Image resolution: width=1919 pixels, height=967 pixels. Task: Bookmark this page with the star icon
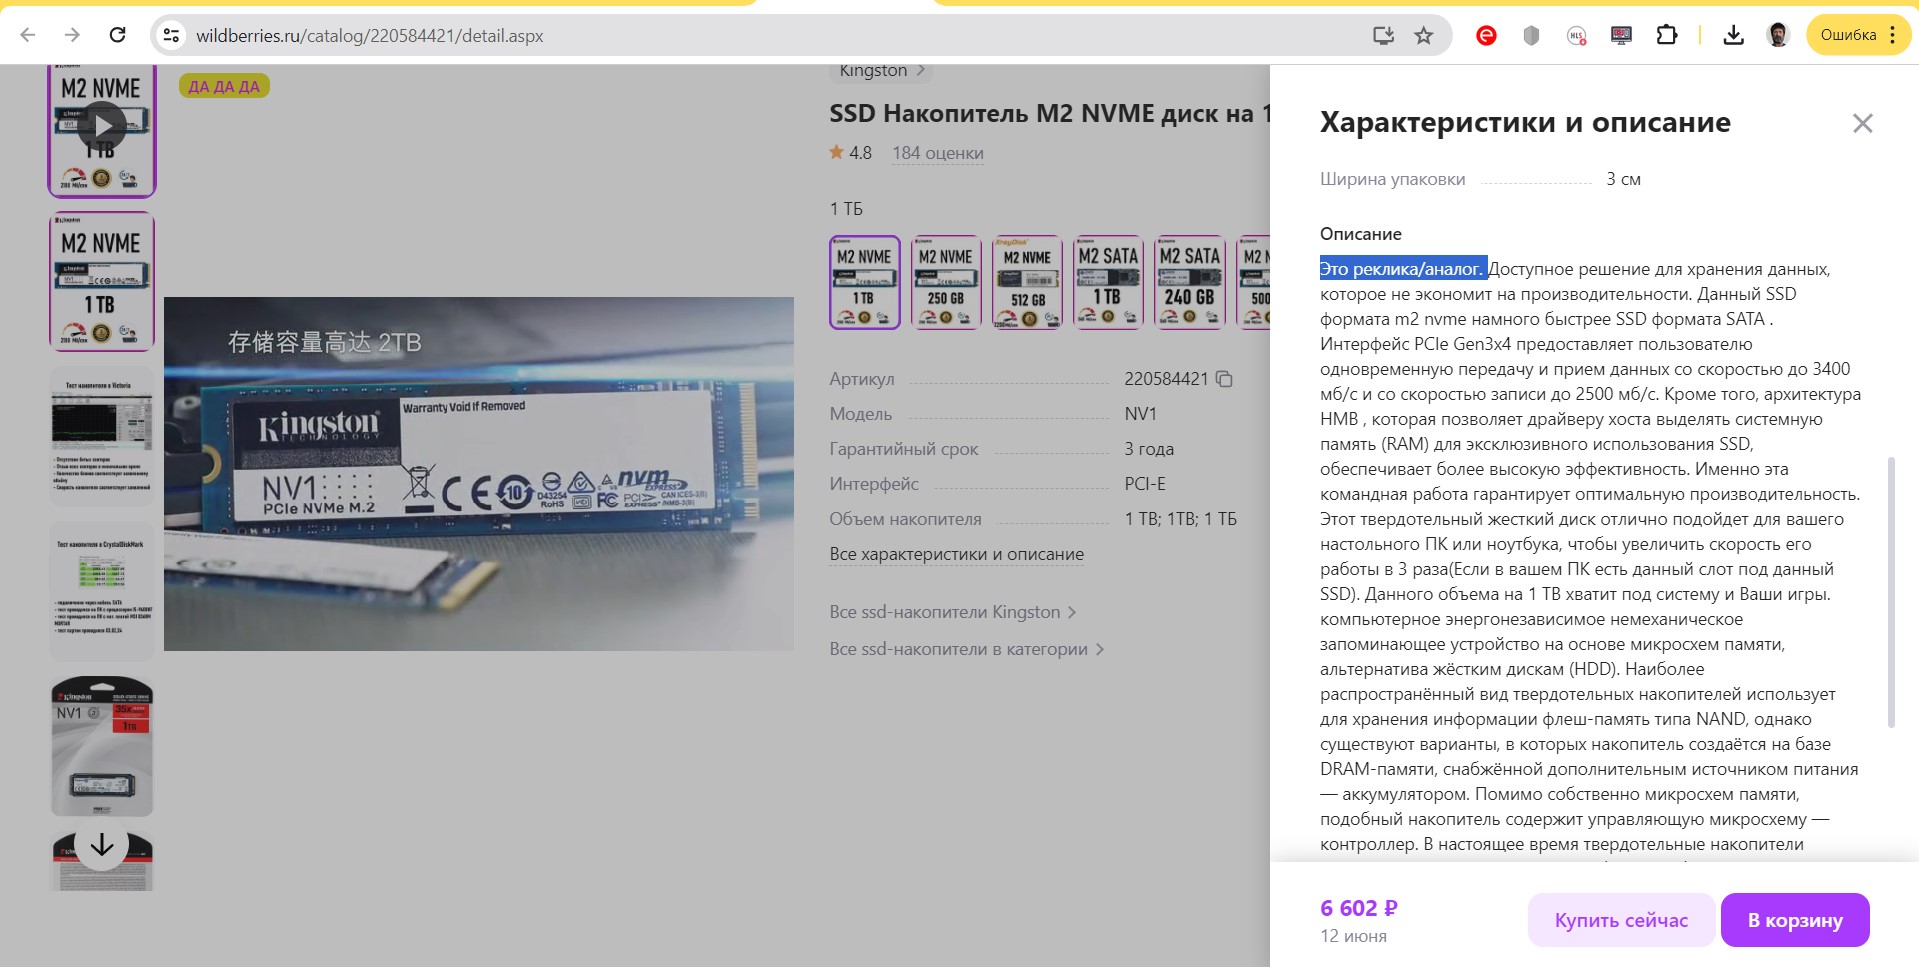[1424, 35]
